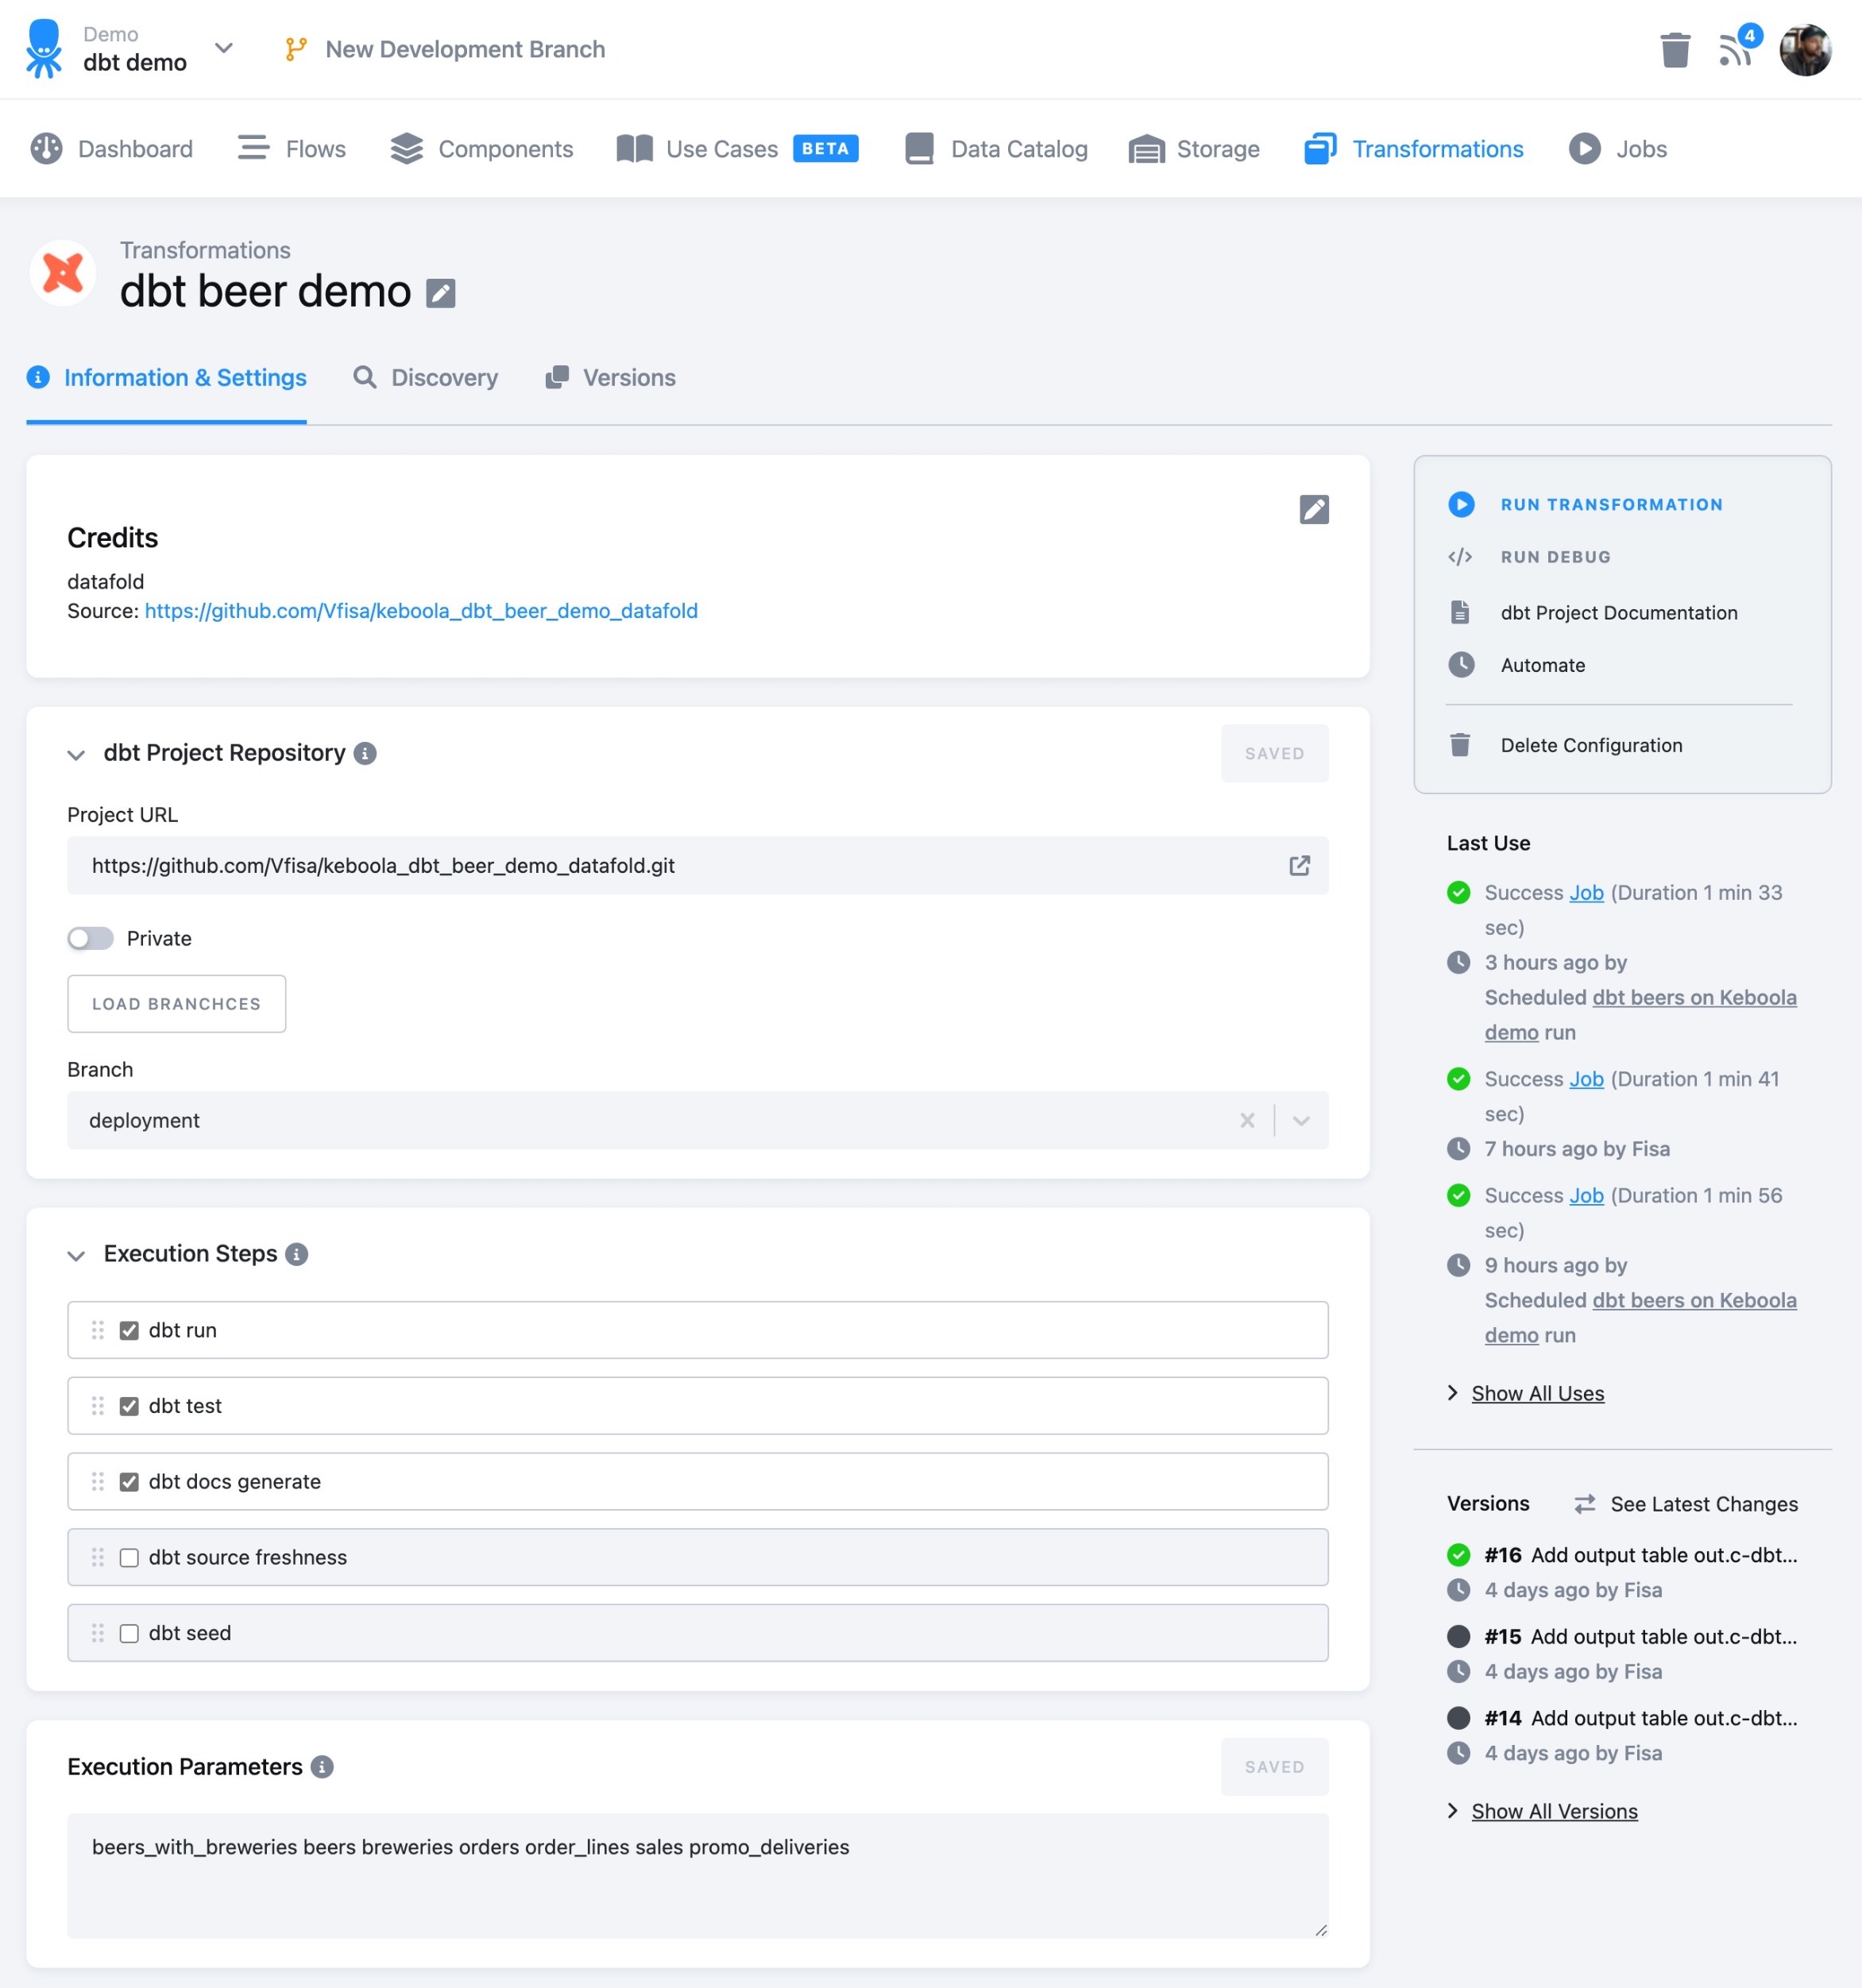Clear the deployment branch selection
This screenshot has height=1988, width=1862.
click(x=1247, y=1120)
